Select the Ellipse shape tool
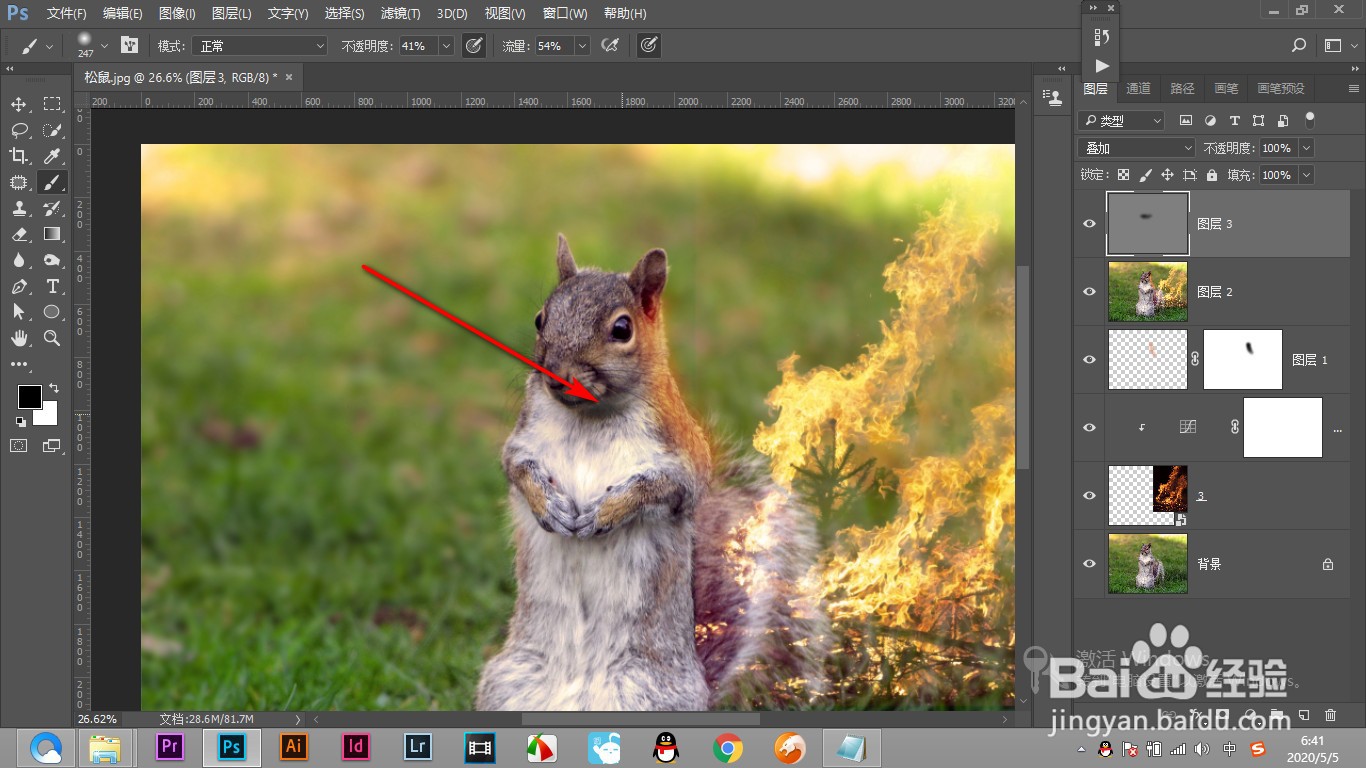 coord(52,312)
